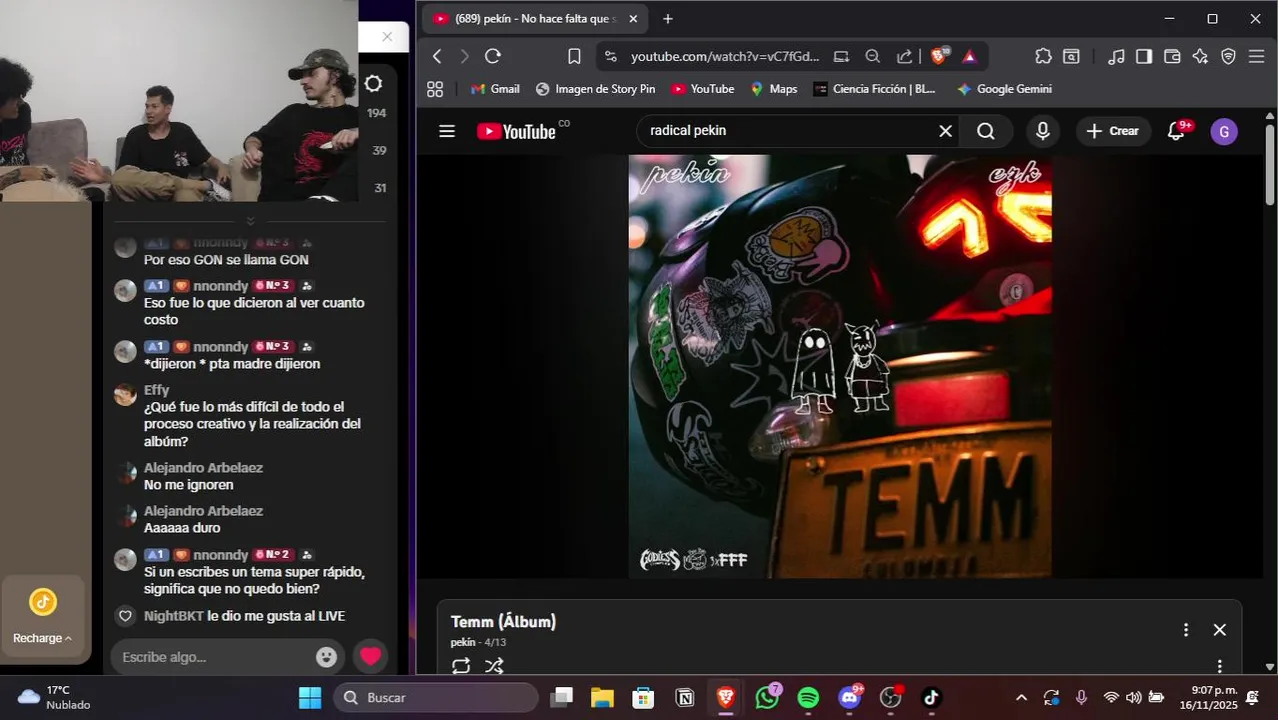Open Discord from taskbar
This screenshot has width=1278, height=720.
tap(850, 697)
